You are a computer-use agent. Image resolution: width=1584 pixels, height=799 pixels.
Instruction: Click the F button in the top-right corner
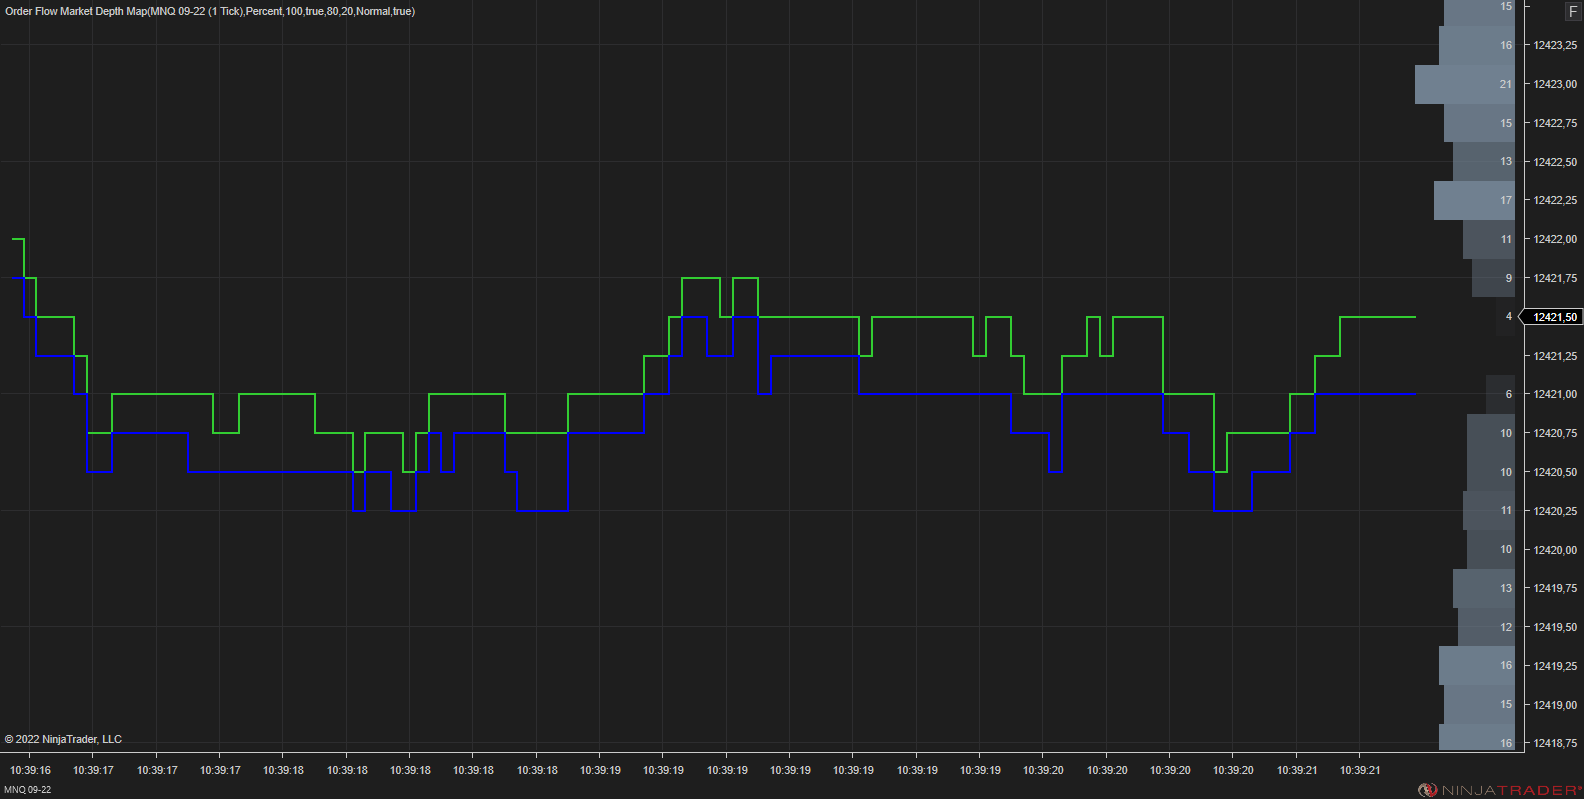click(1573, 12)
